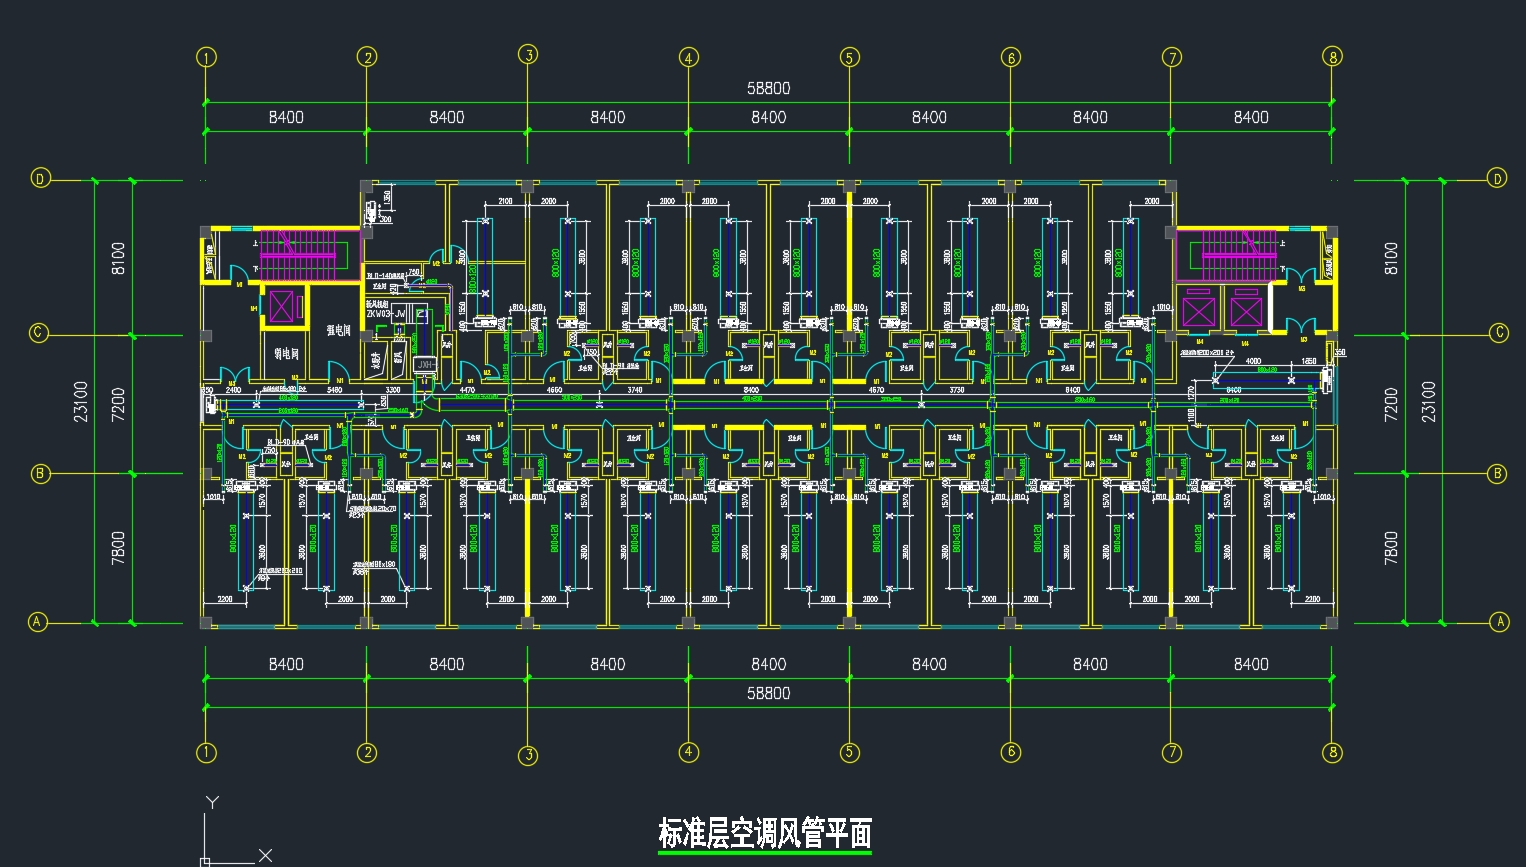Click the left overall dimension text 23100
Viewport: 1526px width, 867px height.
[81, 401]
